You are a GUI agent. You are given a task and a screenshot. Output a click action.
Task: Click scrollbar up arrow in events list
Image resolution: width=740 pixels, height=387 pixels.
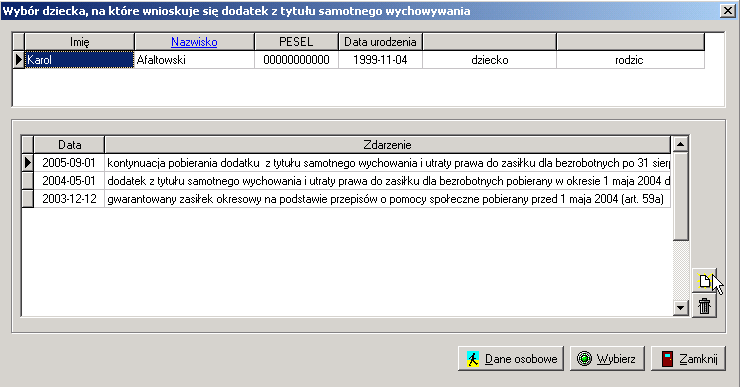[680, 143]
